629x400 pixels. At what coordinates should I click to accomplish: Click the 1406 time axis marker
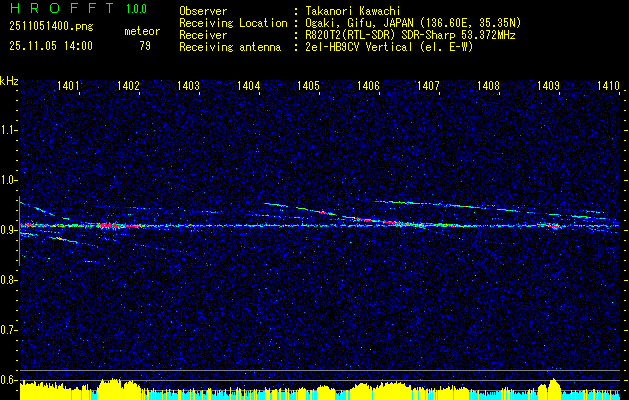click(368, 85)
